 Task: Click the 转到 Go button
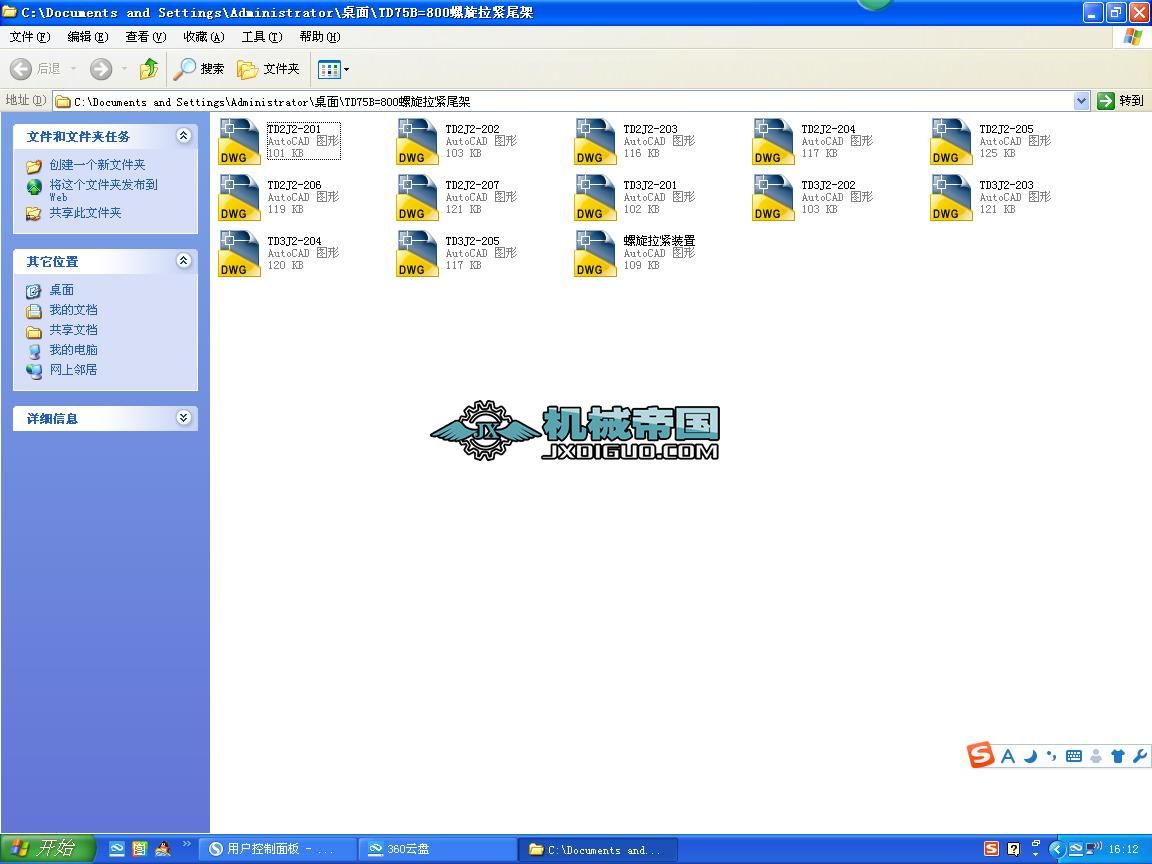(x=1120, y=101)
